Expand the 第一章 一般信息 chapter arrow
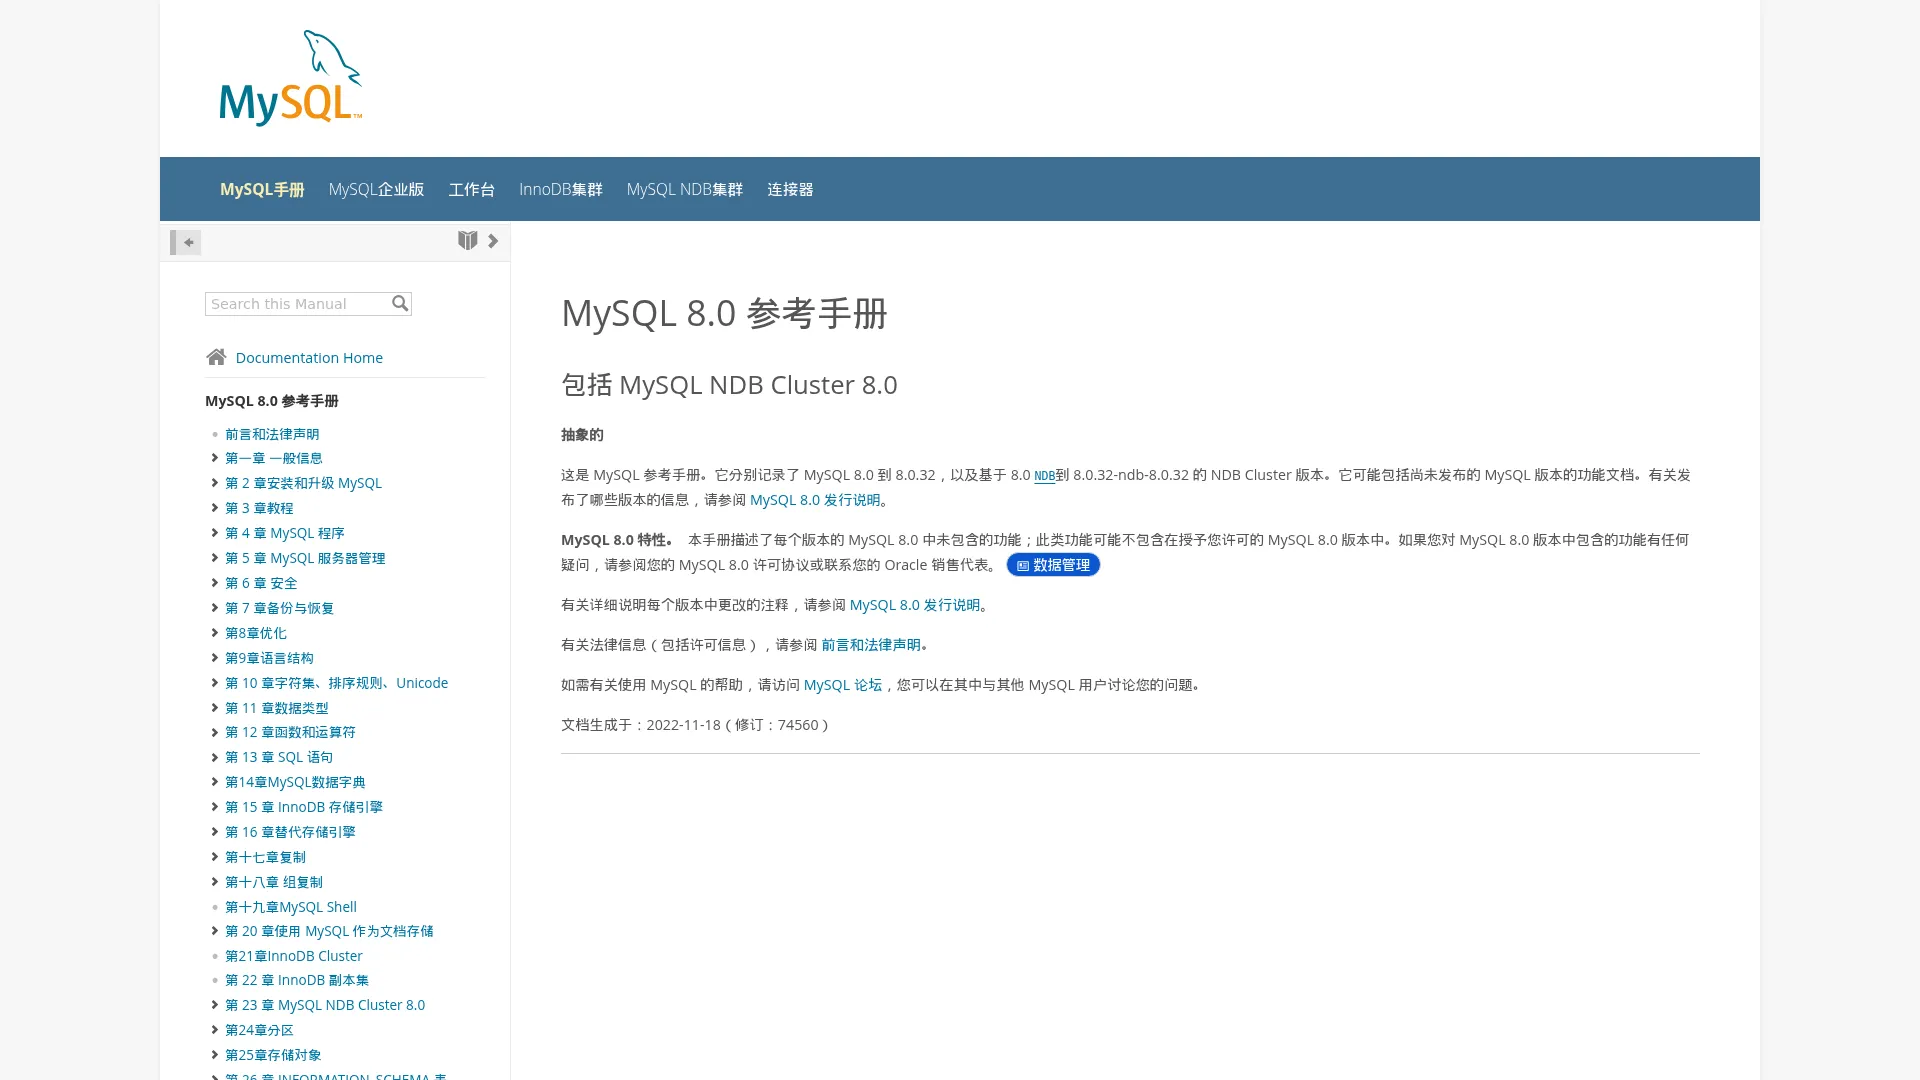 (x=214, y=458)
